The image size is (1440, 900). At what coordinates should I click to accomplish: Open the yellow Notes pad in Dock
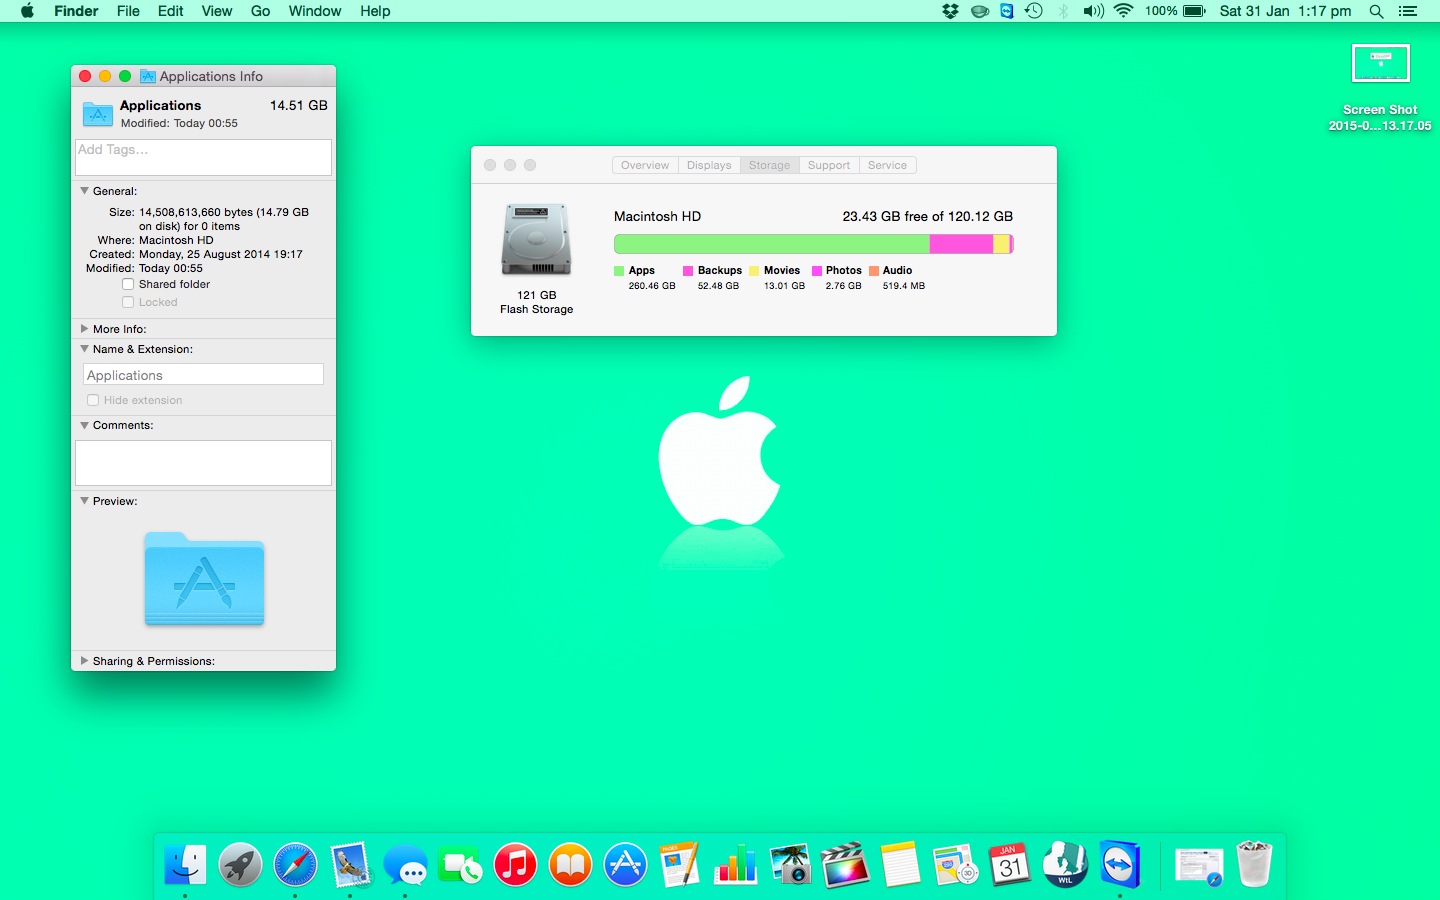point(901,865)
